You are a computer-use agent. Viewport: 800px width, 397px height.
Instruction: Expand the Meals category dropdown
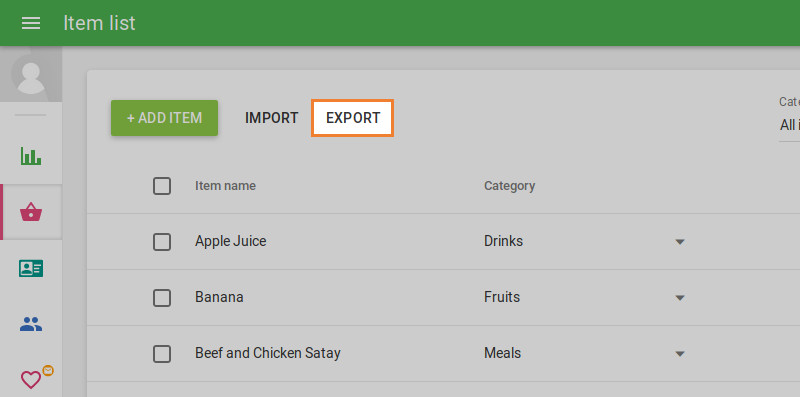click(680, 354)
